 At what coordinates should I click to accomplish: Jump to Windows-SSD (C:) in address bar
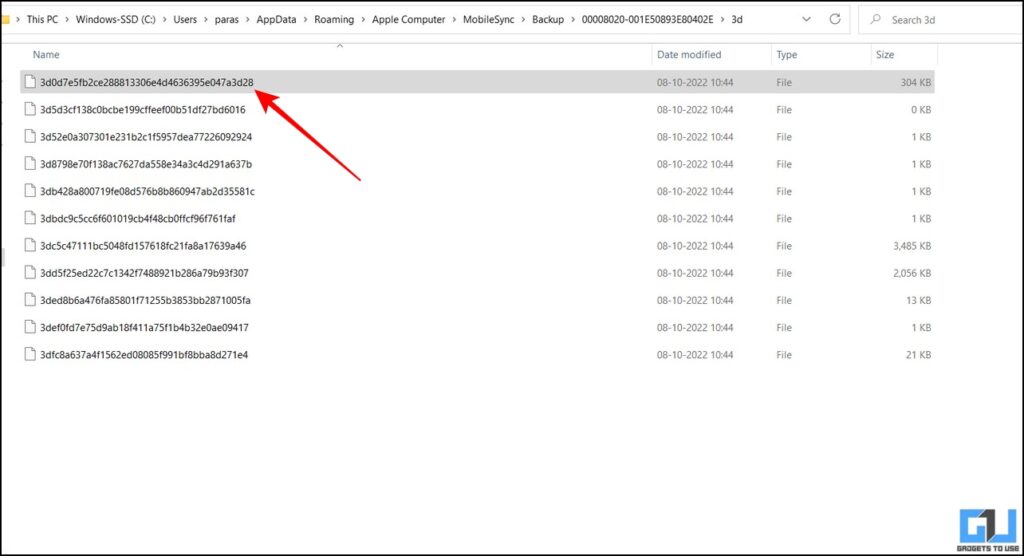[116, 19]
